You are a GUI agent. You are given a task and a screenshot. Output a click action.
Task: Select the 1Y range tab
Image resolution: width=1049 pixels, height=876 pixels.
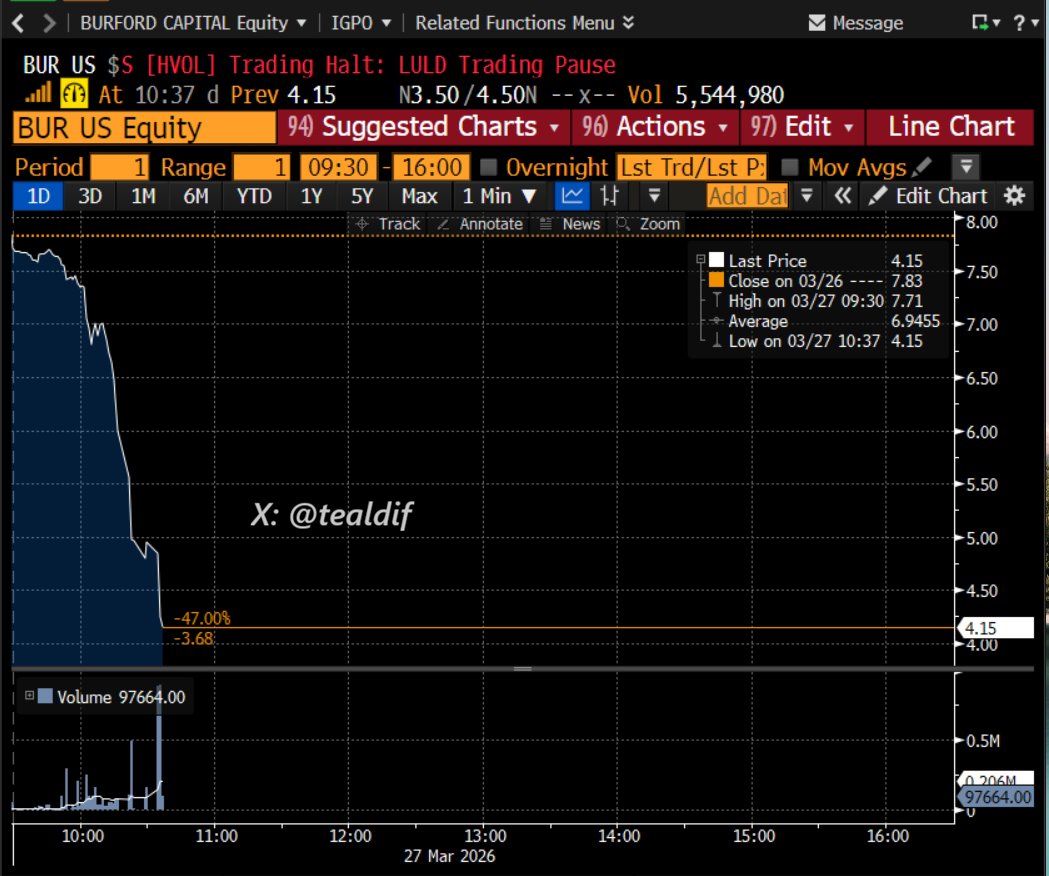click(311, 196)
